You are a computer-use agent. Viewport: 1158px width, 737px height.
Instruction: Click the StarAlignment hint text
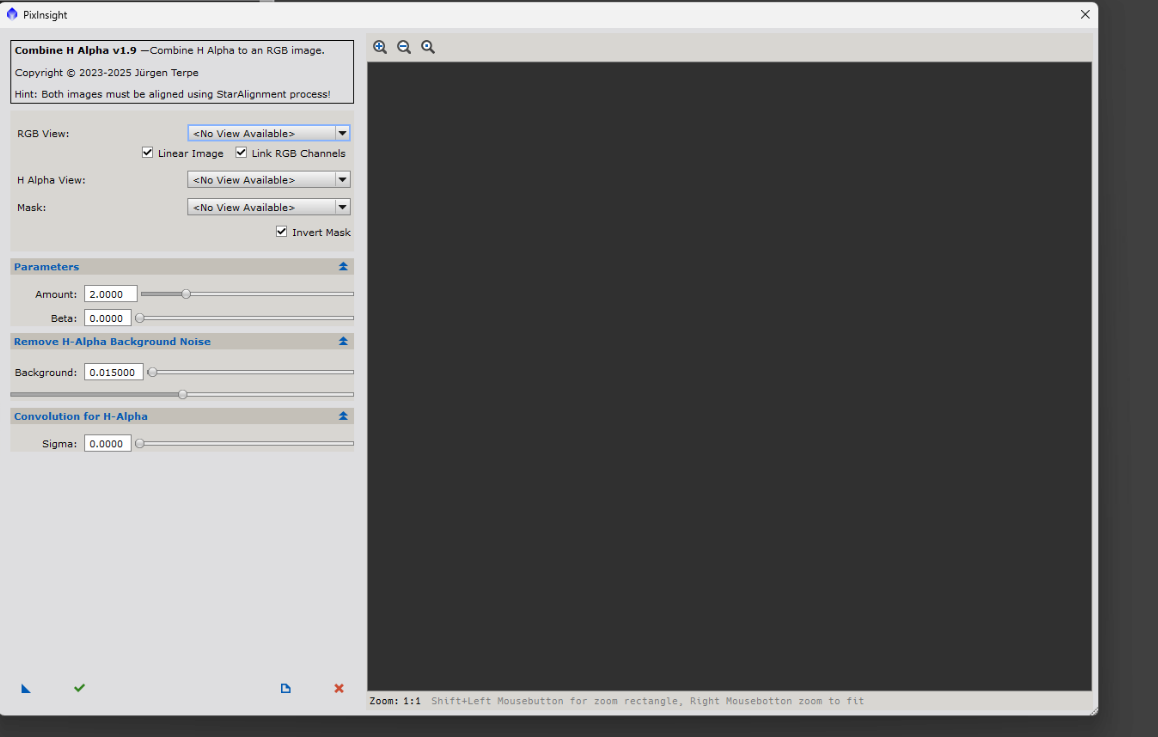(173, 95)
